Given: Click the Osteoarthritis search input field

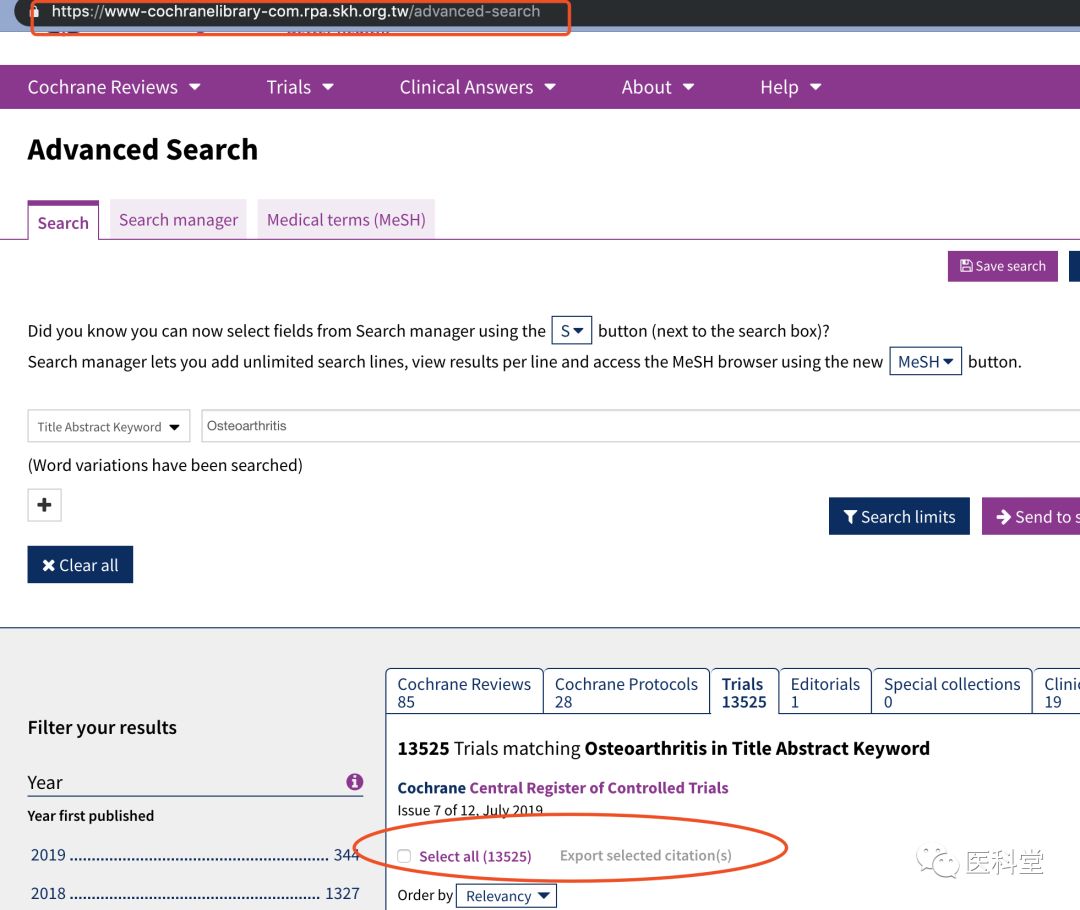Looking at the screenshot, I should tap(640, 426).
